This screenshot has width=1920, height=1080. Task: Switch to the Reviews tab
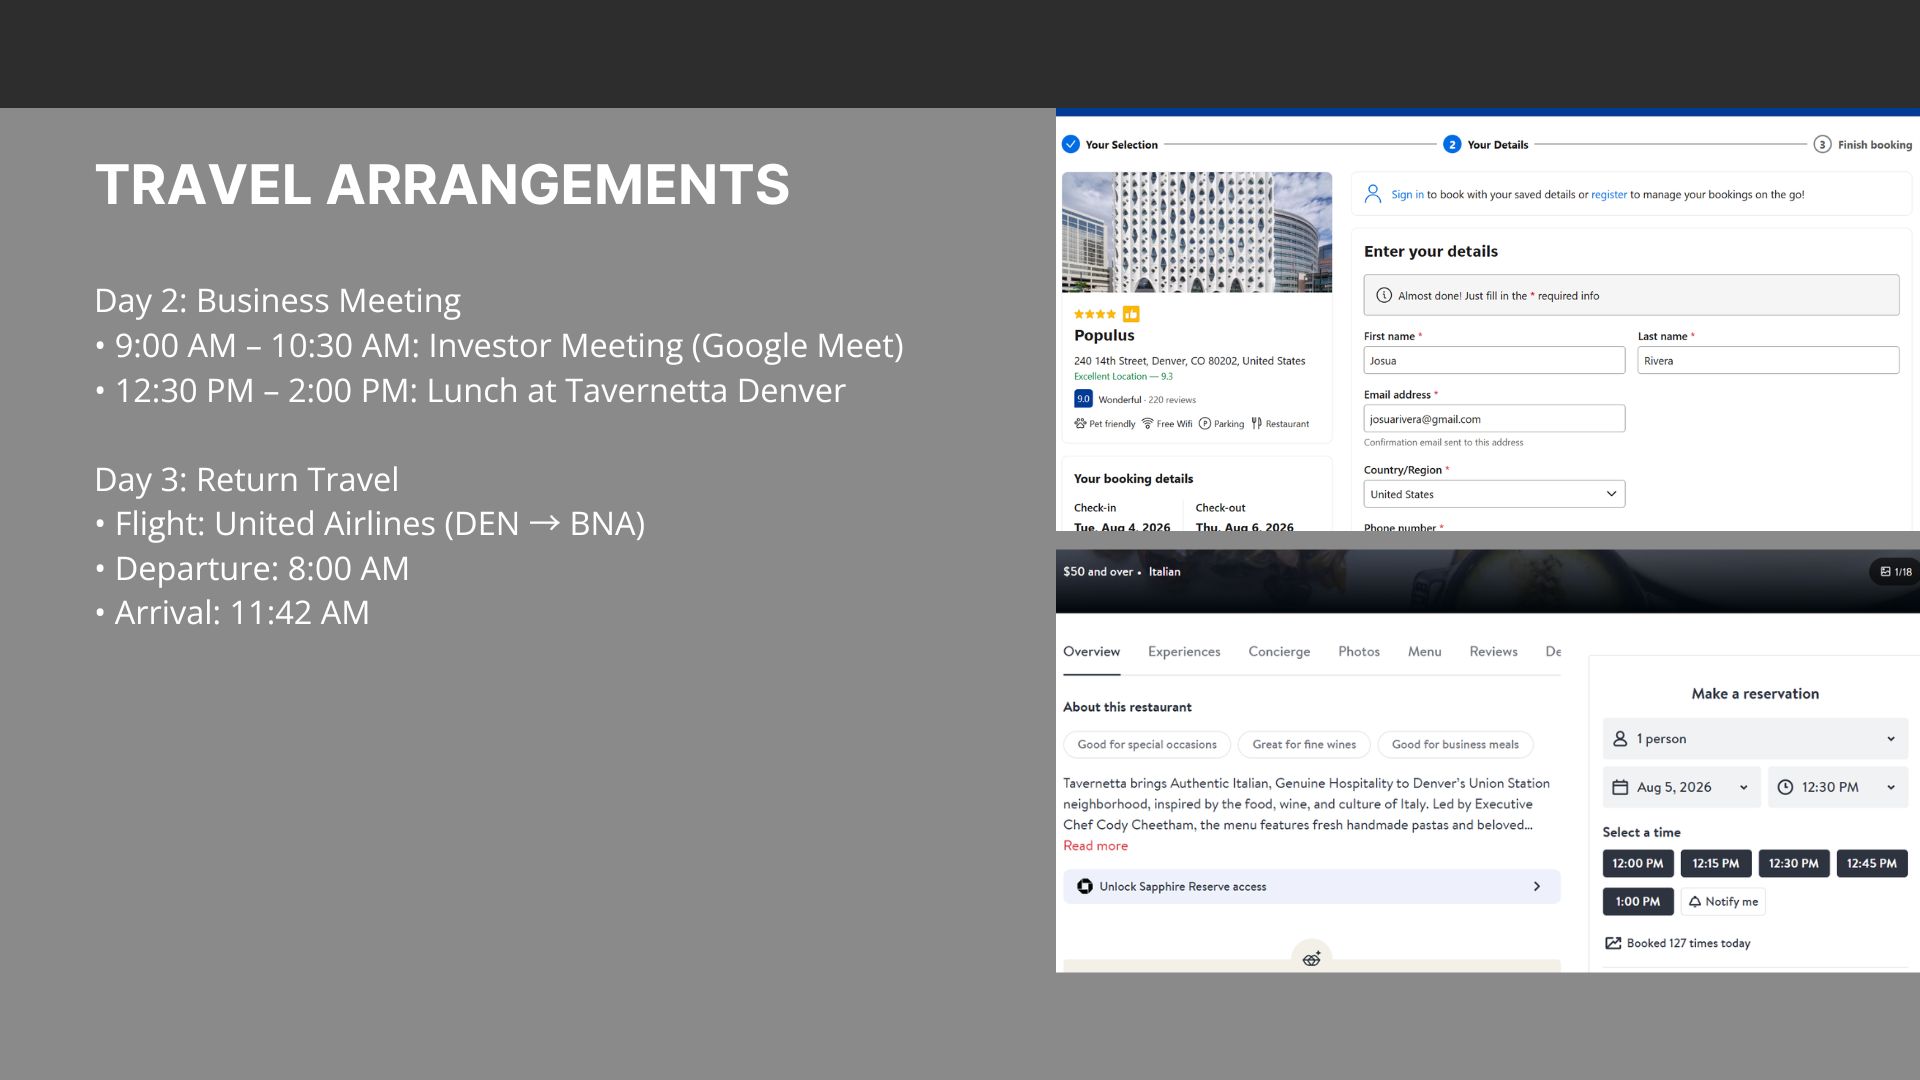pyautogui.click(x=1493, y=651)
